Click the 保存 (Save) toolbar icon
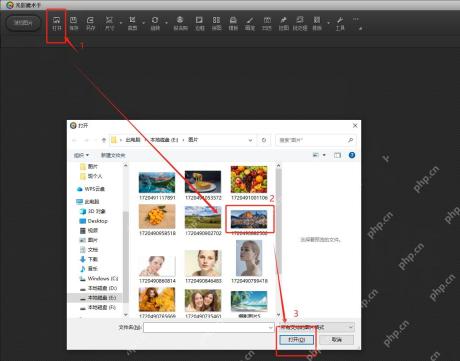This screenshot has height=361, width=460. tap(74, 24)
